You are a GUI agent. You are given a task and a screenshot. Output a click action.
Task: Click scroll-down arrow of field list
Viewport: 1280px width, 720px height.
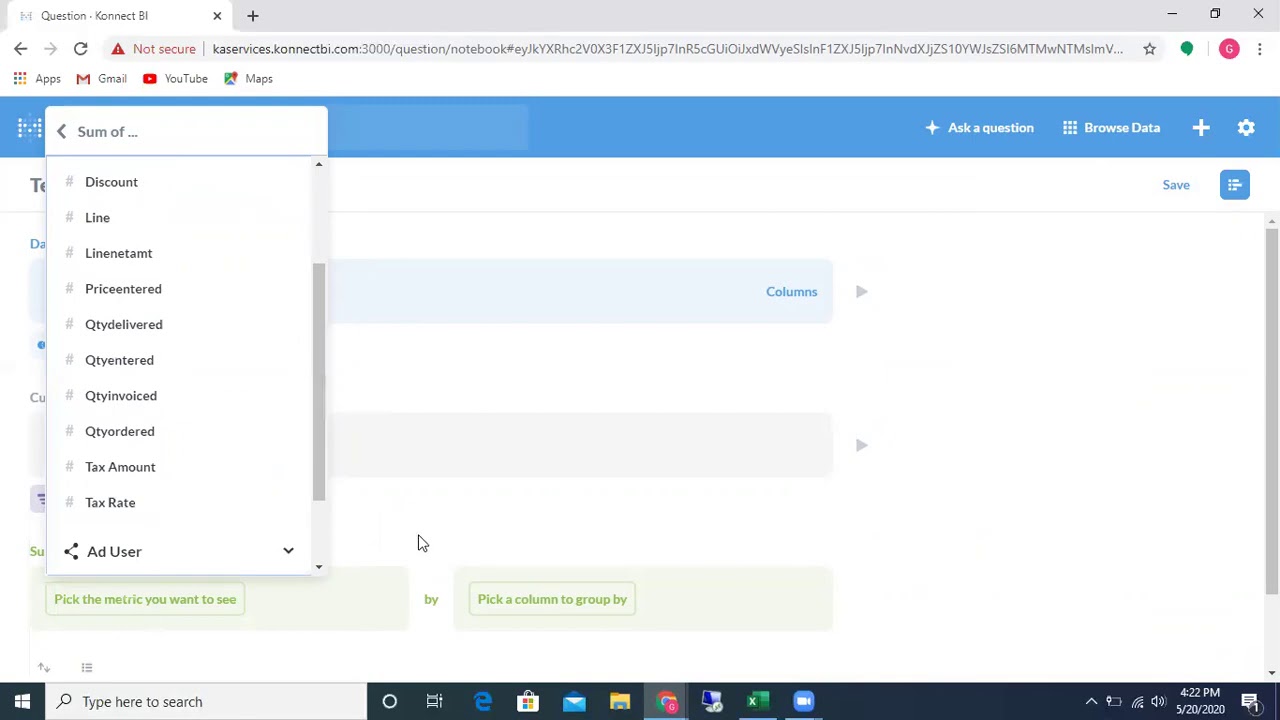point(319,567)
